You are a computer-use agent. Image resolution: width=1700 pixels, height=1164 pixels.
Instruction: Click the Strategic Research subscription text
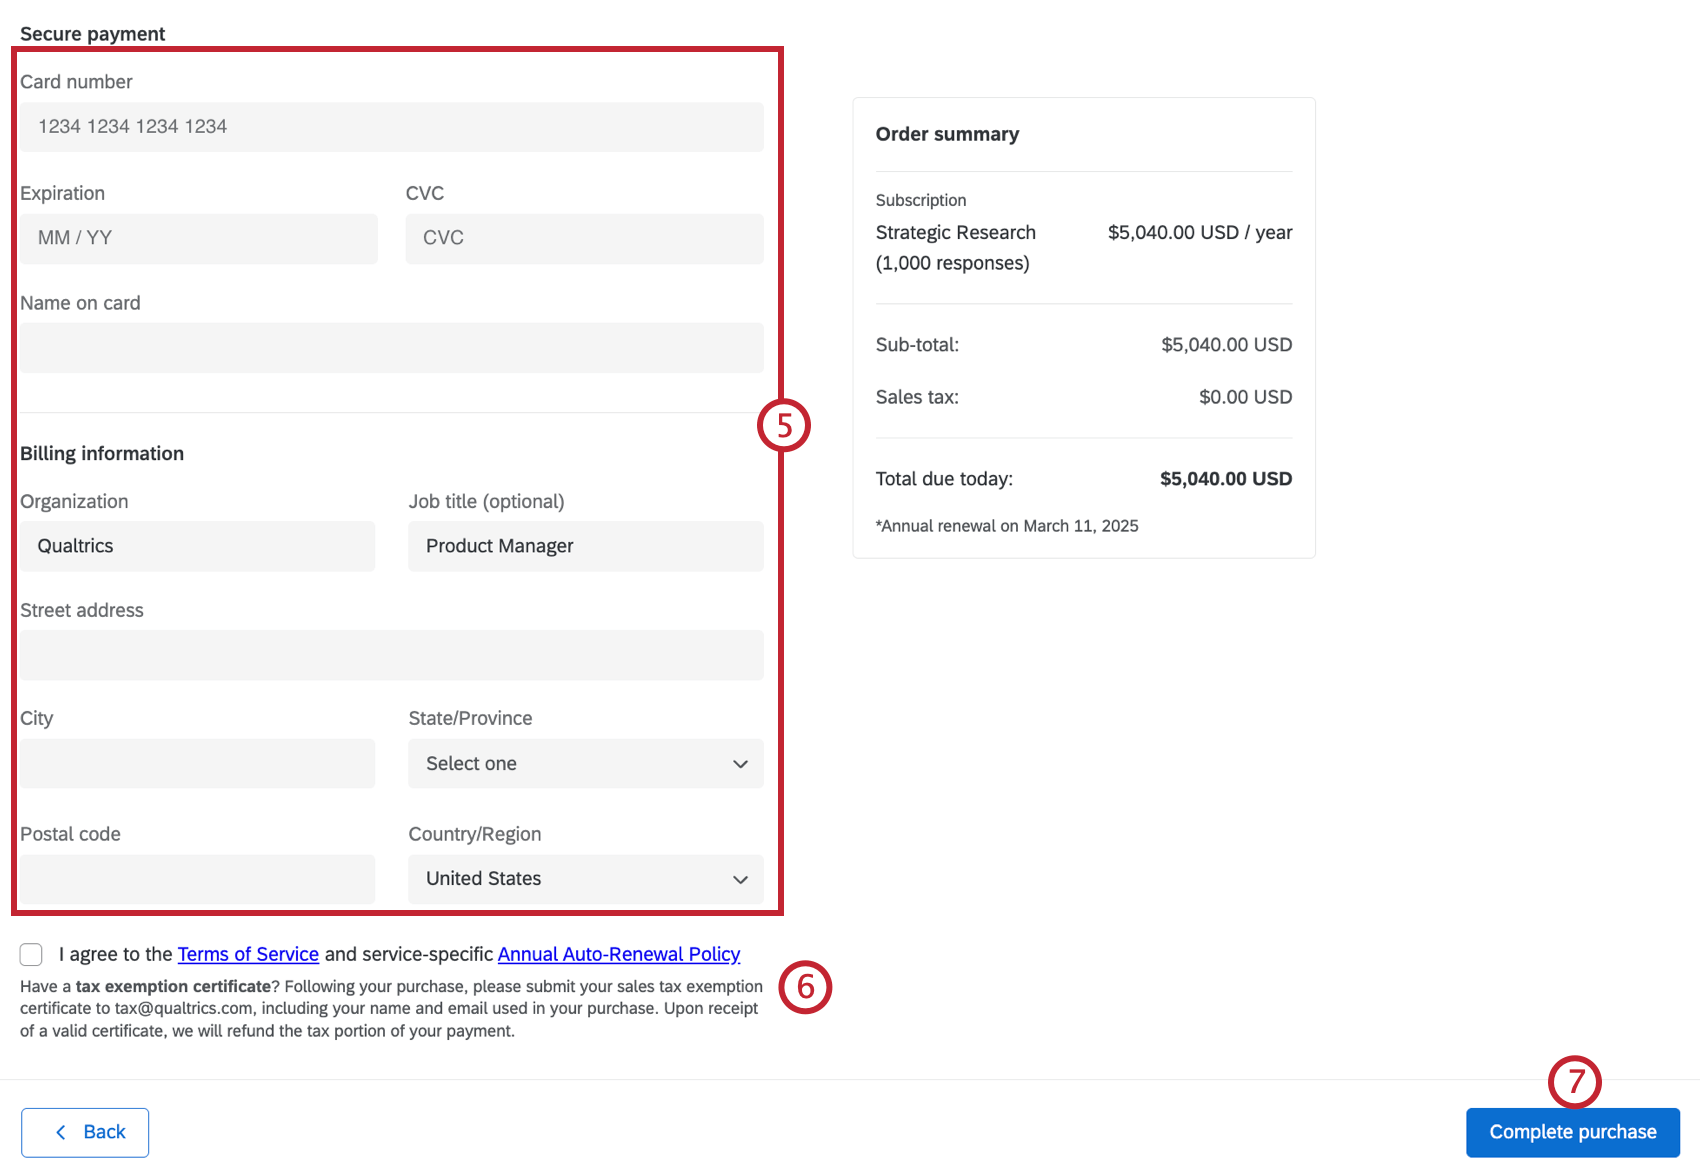tap(956, 248)
